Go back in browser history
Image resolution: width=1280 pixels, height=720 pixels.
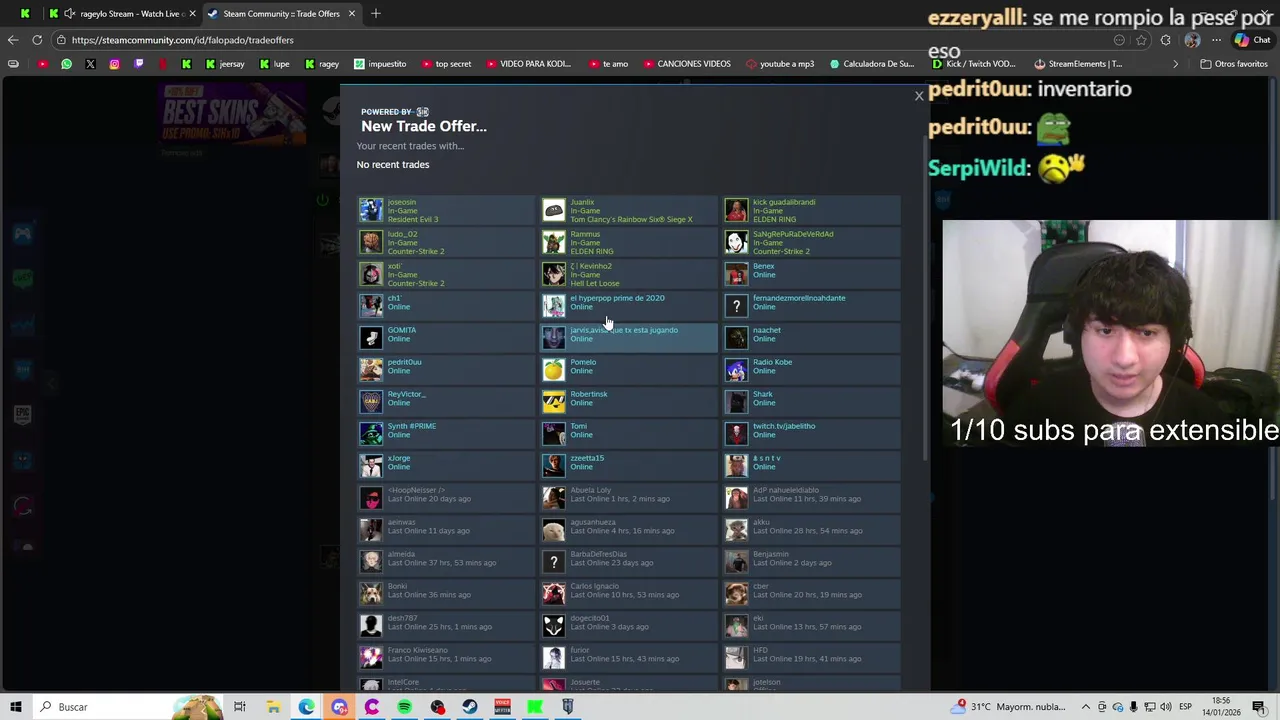click(x=13, y=40)
